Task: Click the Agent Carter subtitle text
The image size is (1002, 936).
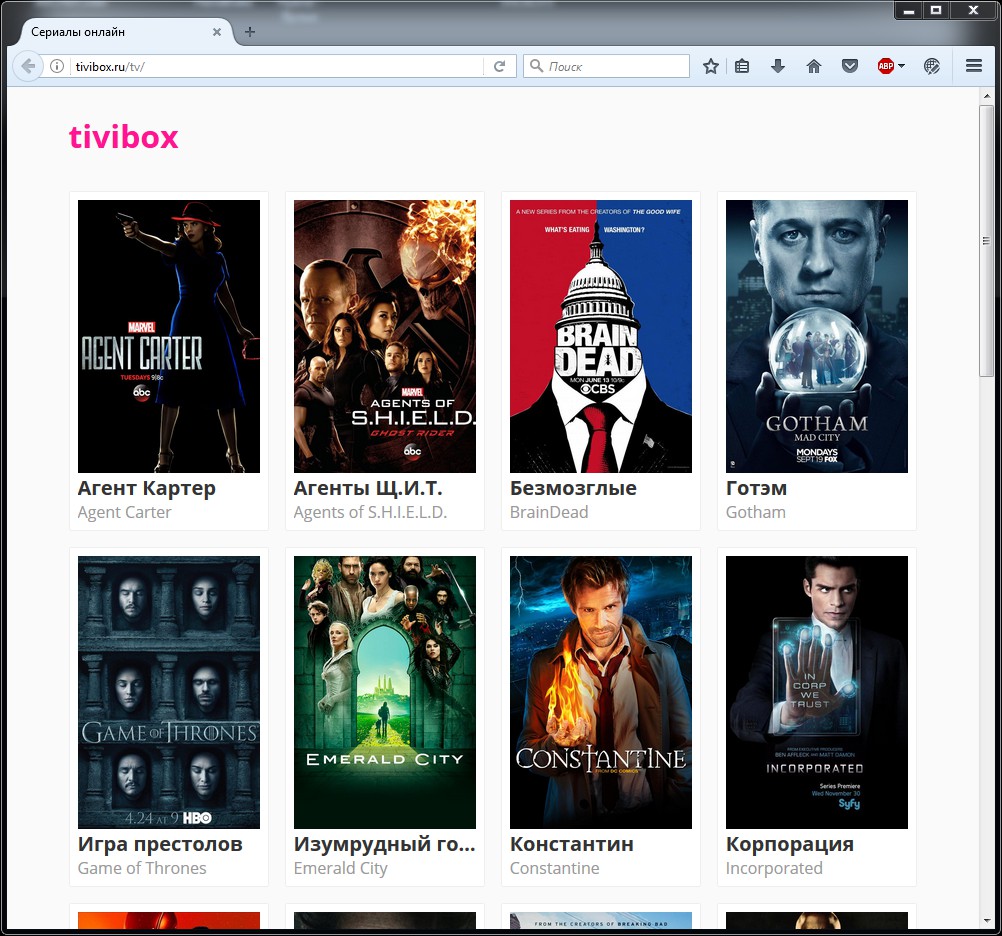Action: 125,512
